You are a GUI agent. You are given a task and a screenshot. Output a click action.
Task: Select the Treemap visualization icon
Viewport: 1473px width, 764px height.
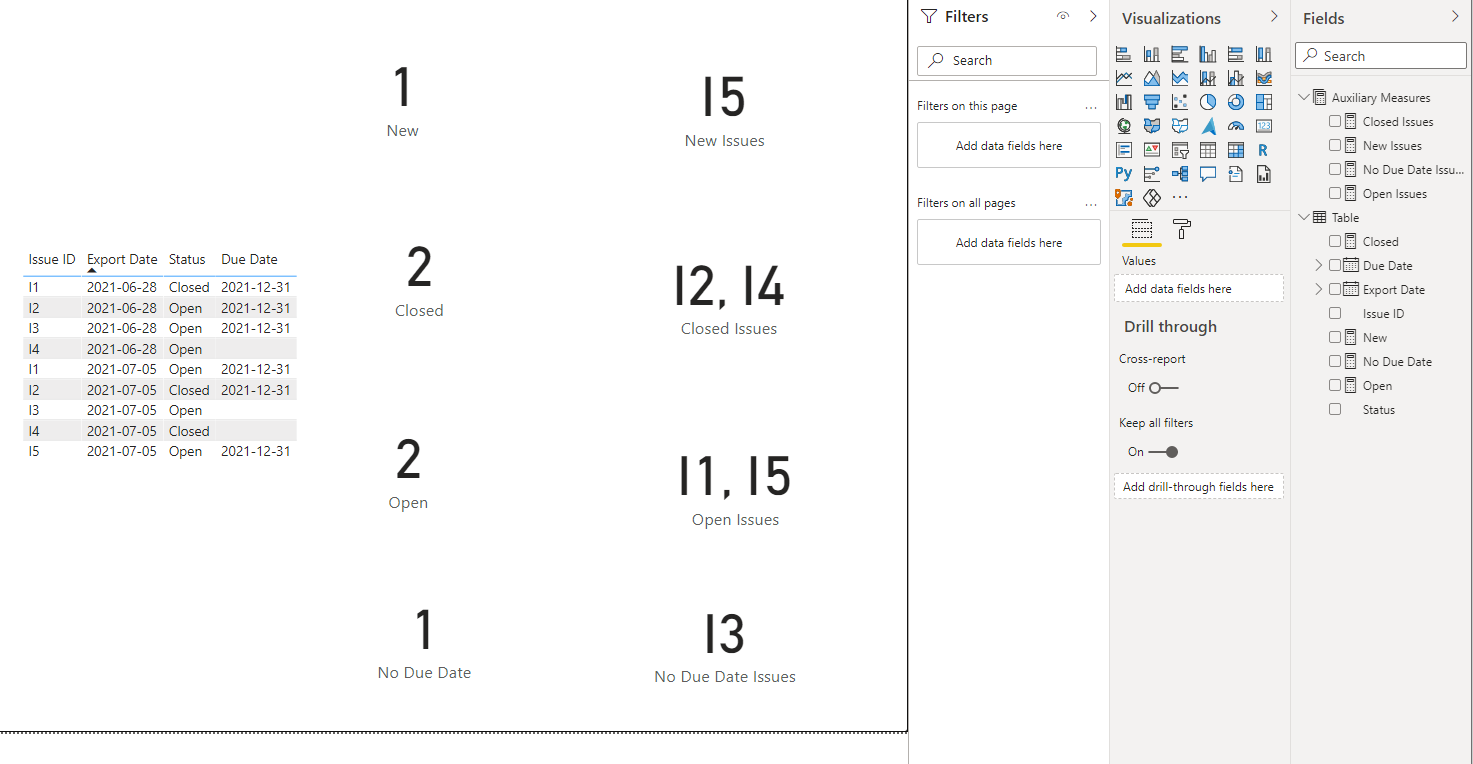click(x=1264, y=102)
